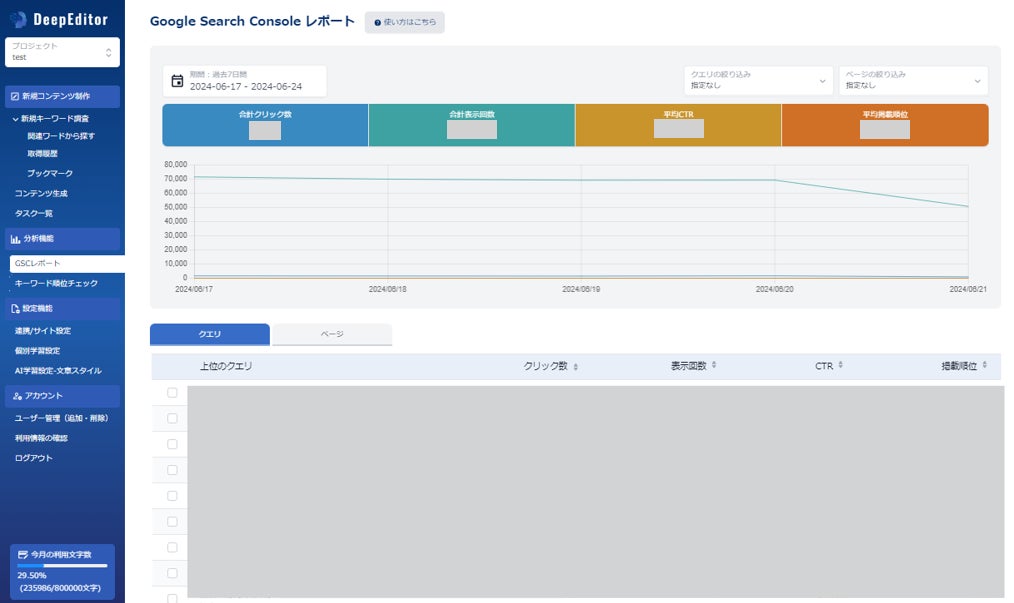Open AI学習設定-文章スタイル link
The width and height of the screenshot is (1014, 603).
58,371
